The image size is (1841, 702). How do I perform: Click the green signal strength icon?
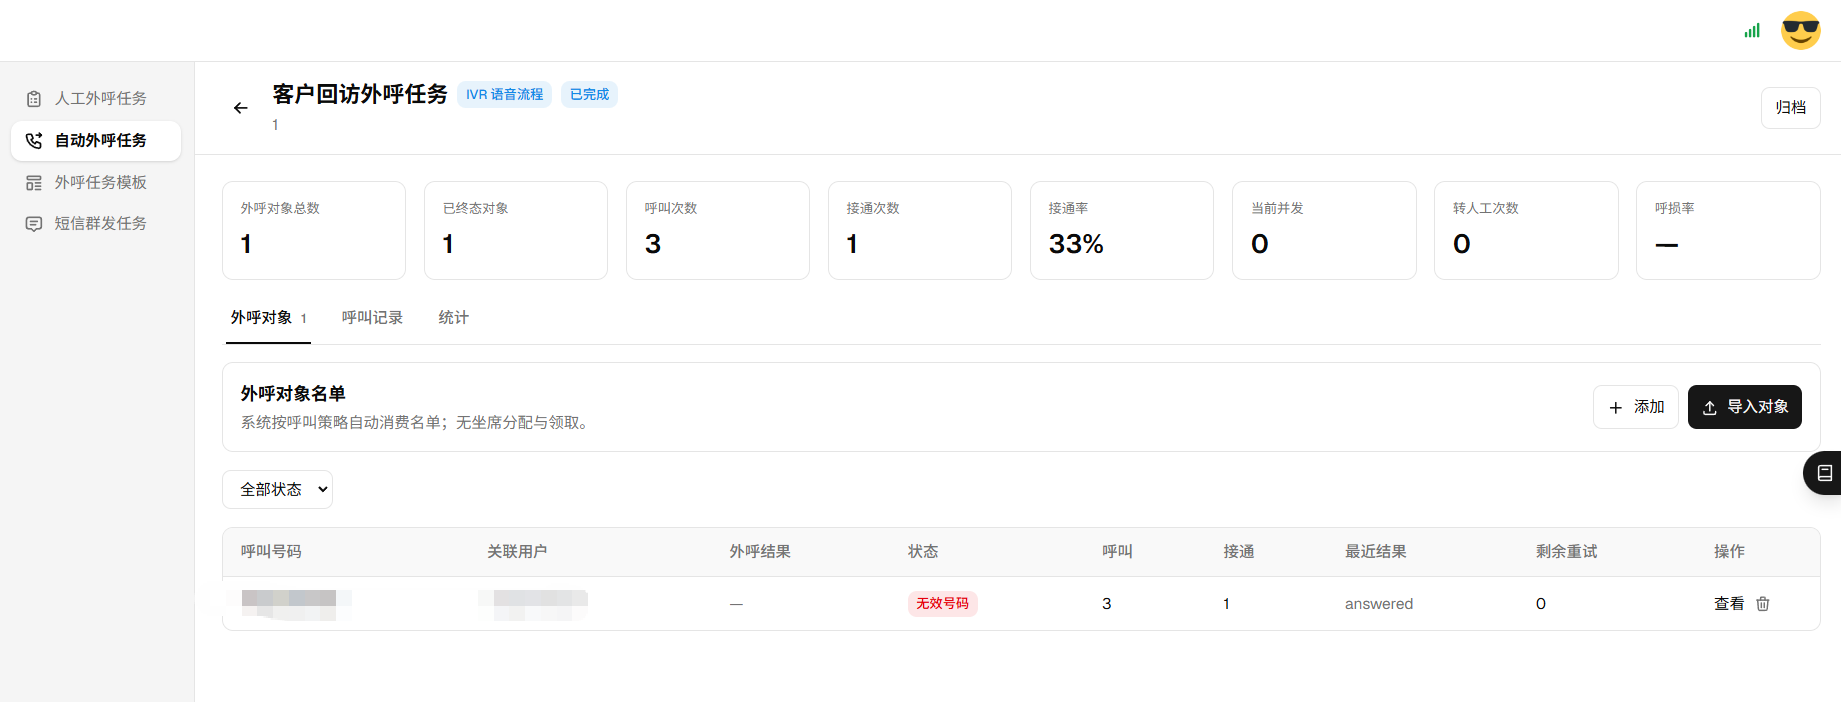pyautogui.click(x=1752, y=31)
